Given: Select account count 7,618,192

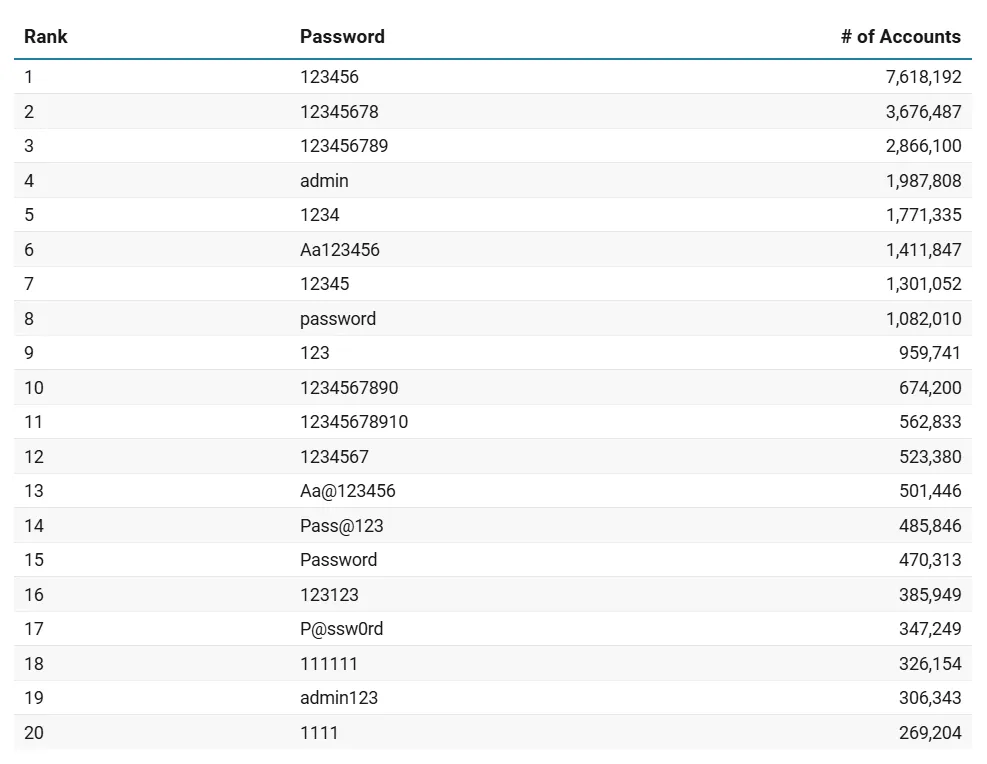Looking at the screenshot, I should tap(923, 77).
